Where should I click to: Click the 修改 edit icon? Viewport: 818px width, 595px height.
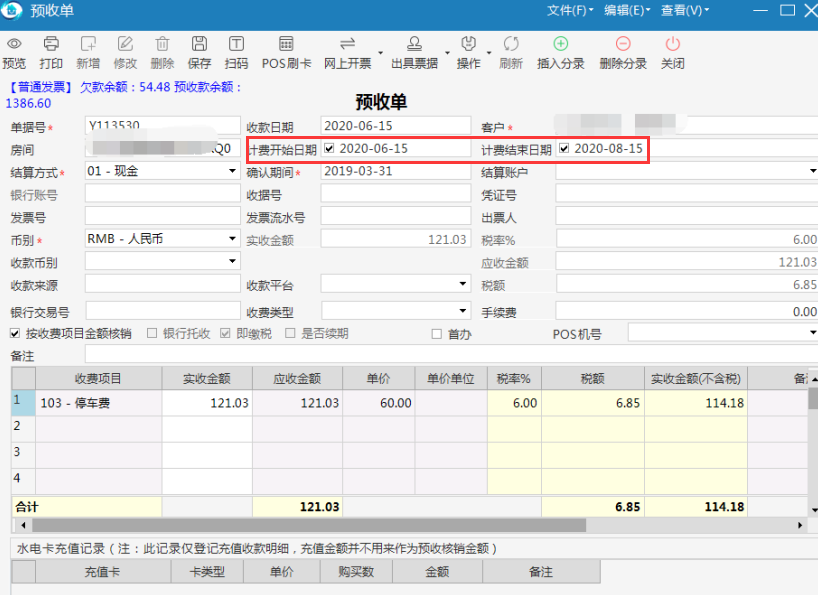[x=125, y=44]
